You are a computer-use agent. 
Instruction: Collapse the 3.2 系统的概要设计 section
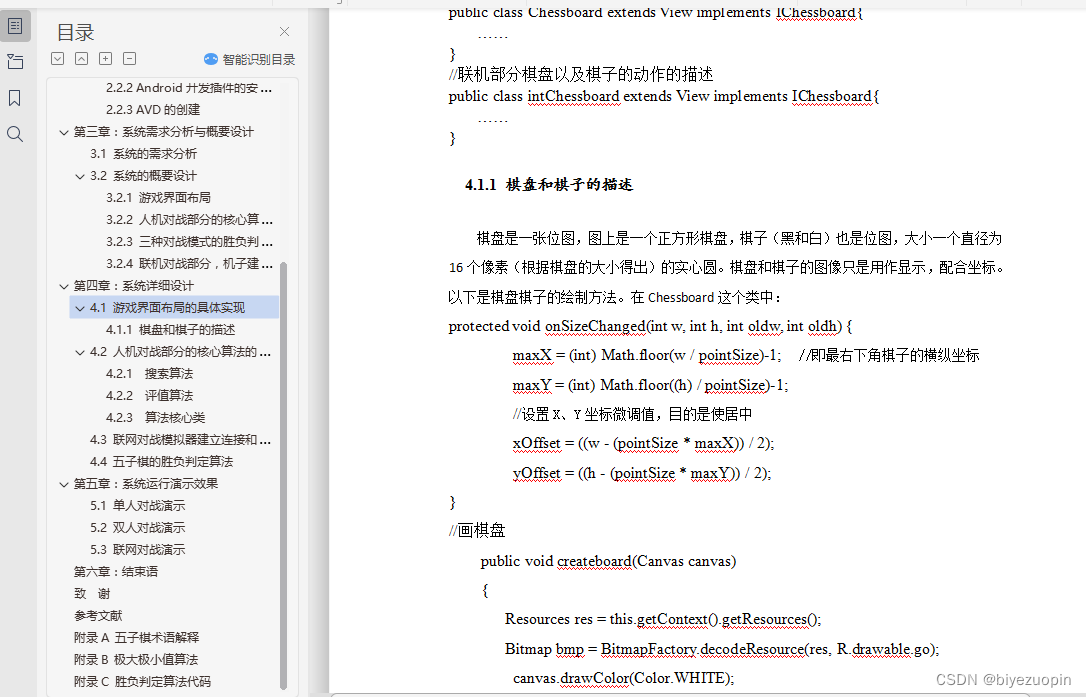(78, 175)
